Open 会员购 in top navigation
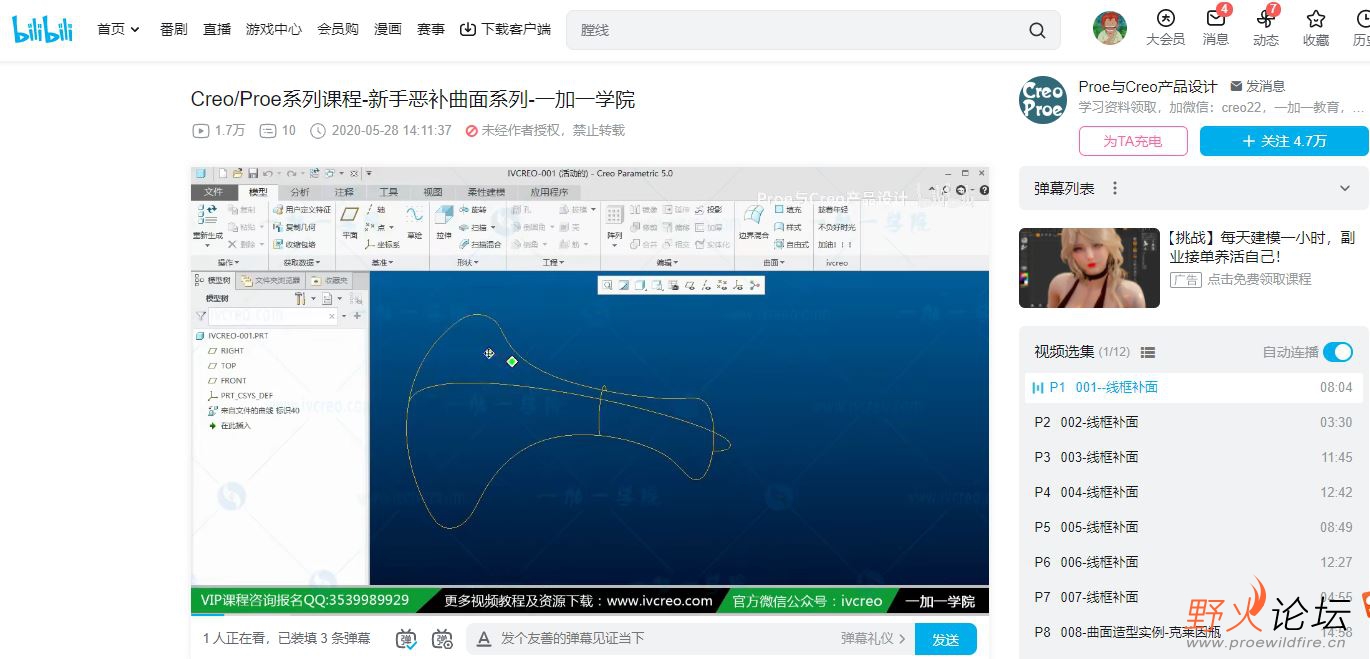The height and width of the screenshot is (659, 1370). point(338,29)
